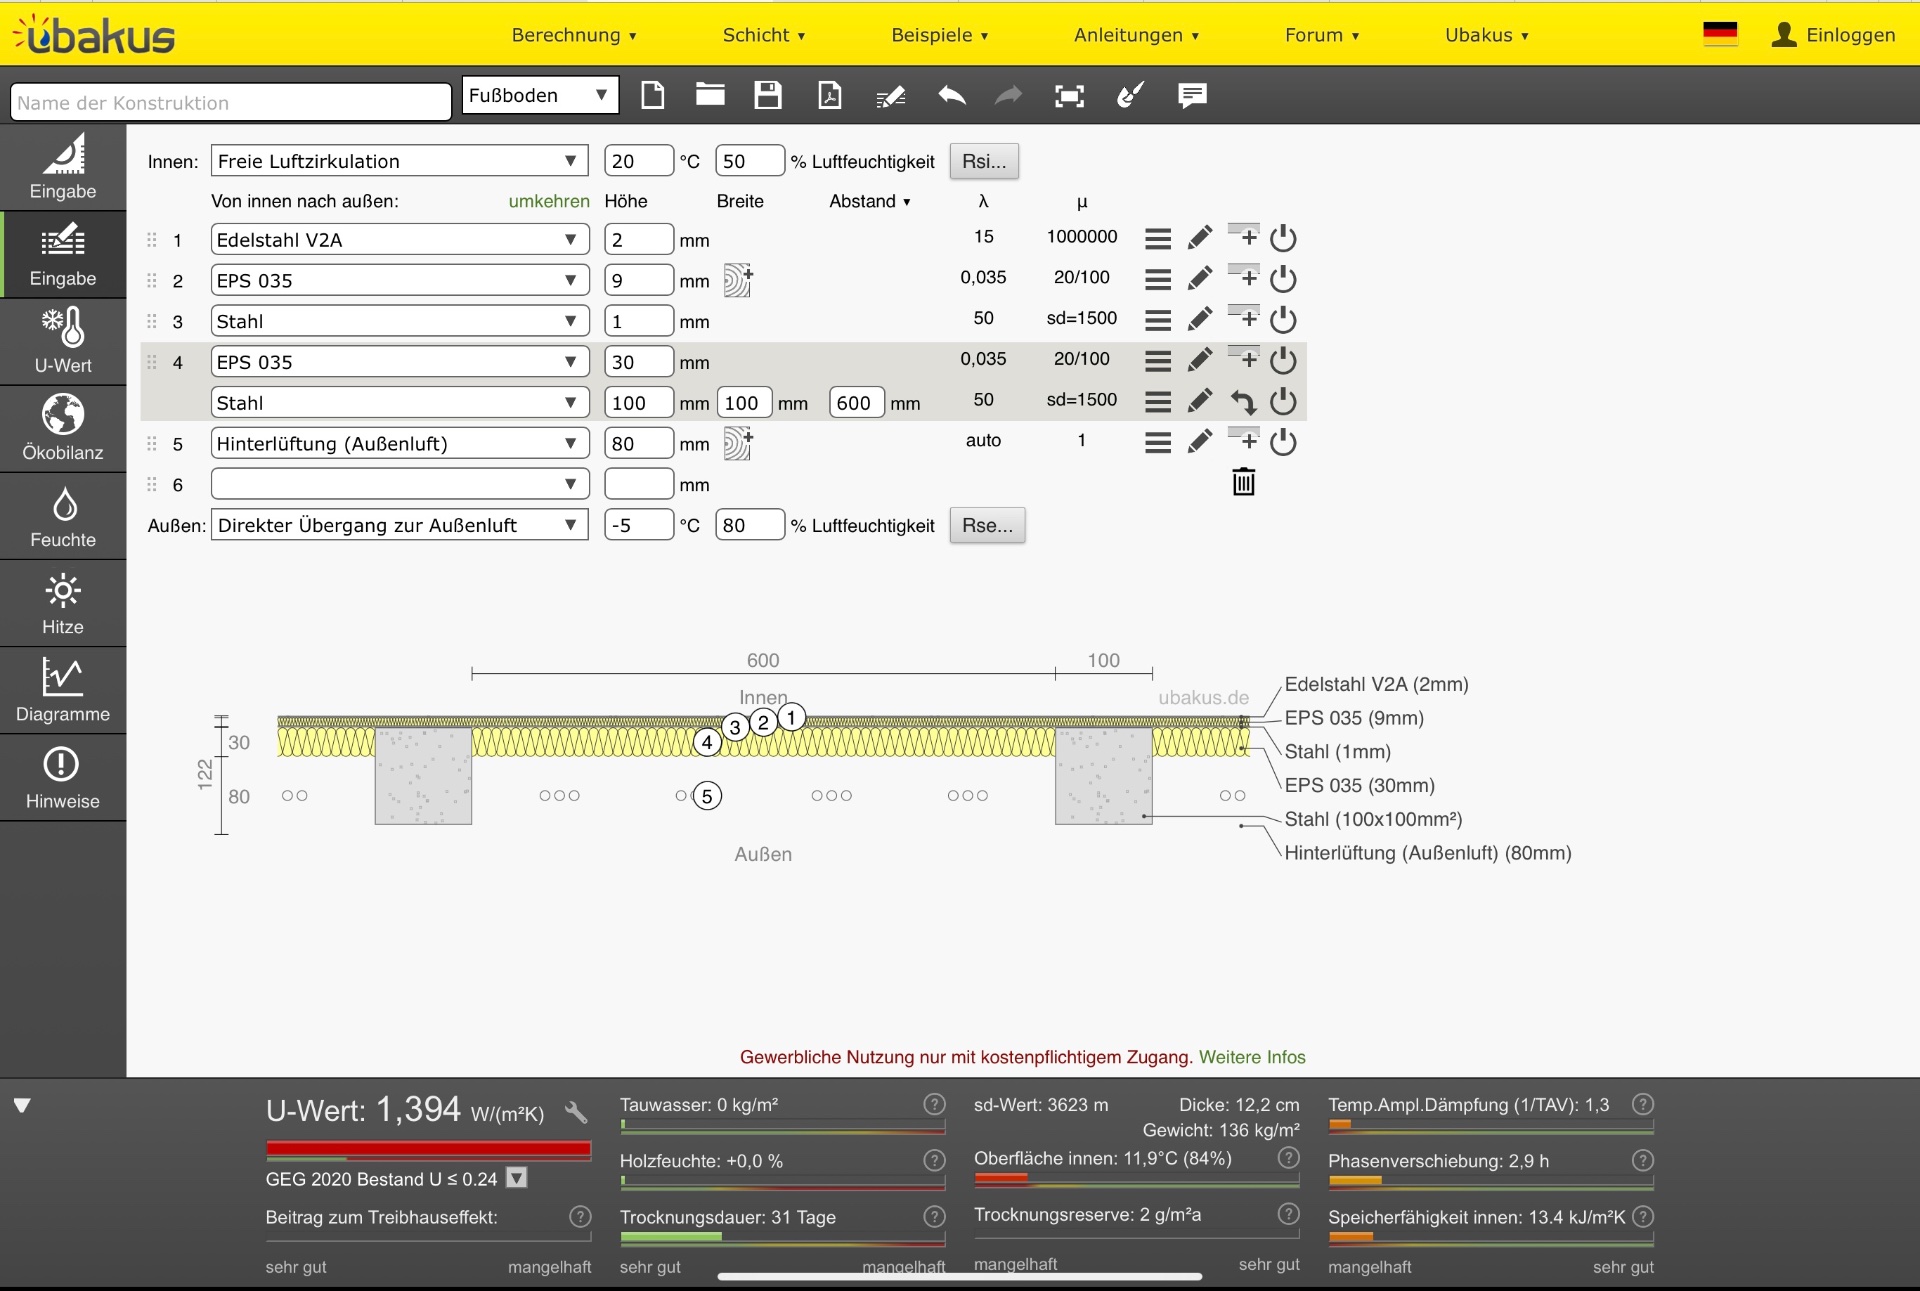Click the help icon next to Trocknungsdauer
The image size is (1920, 1291).
(934, 1216)
